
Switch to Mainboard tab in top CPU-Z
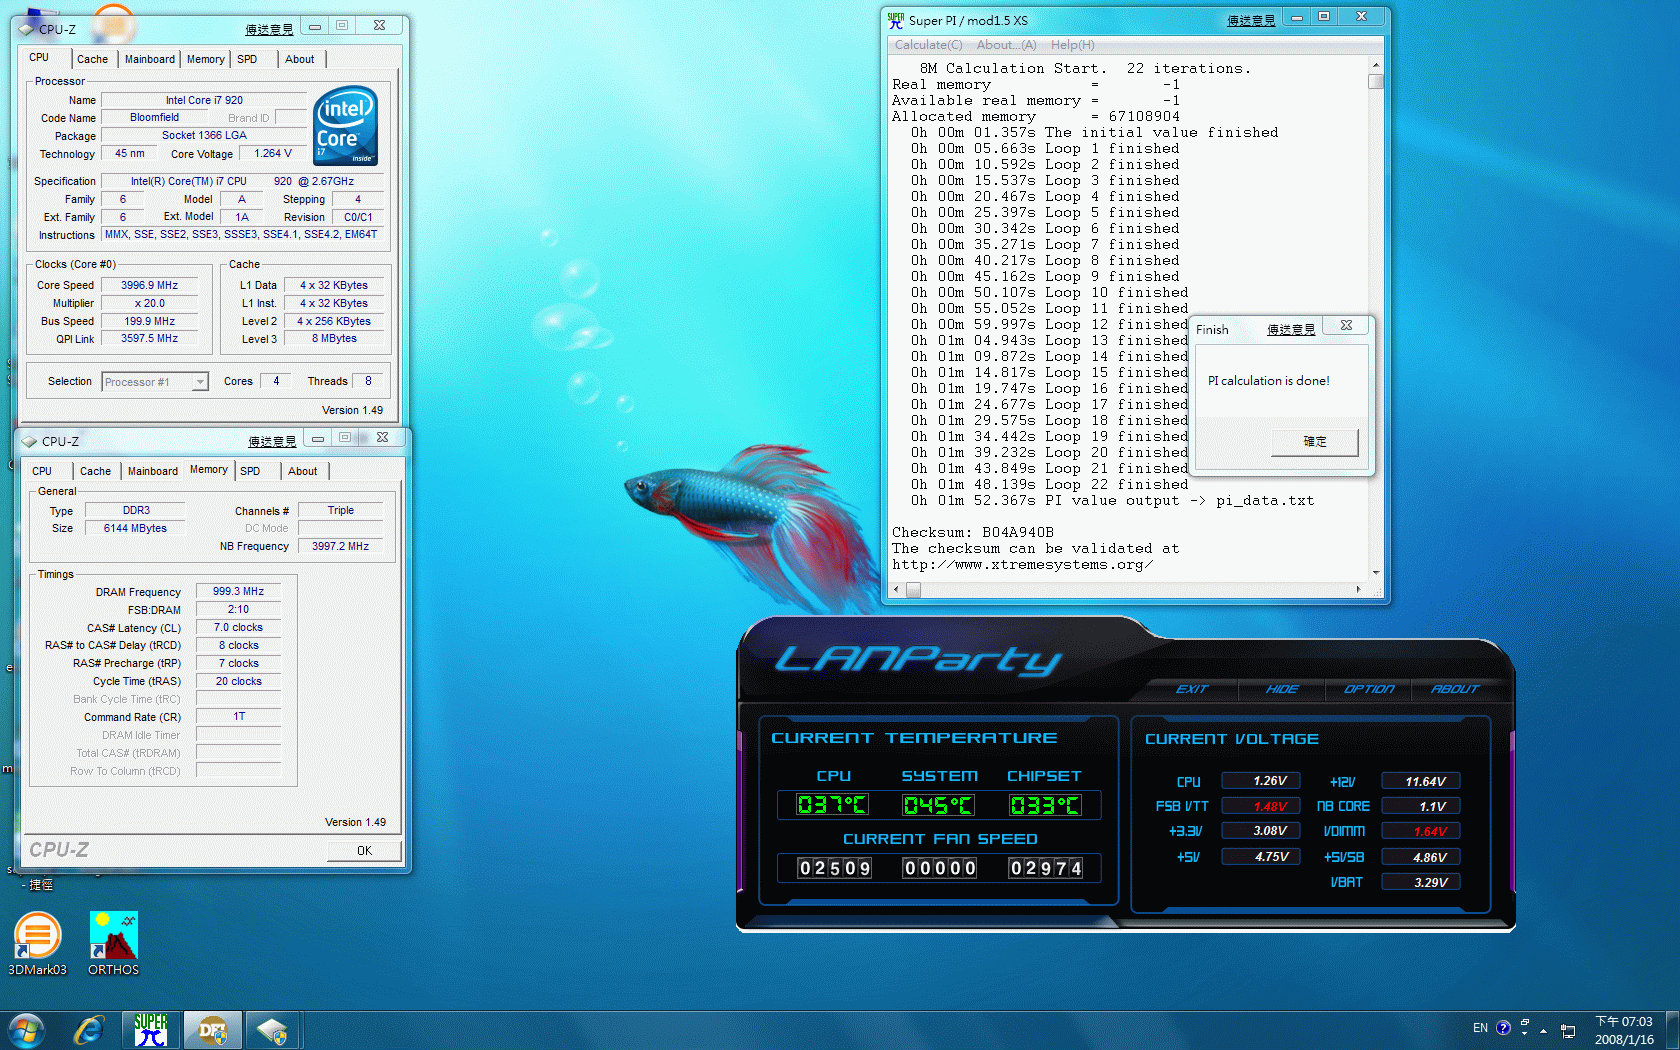[x=150, y=59]
